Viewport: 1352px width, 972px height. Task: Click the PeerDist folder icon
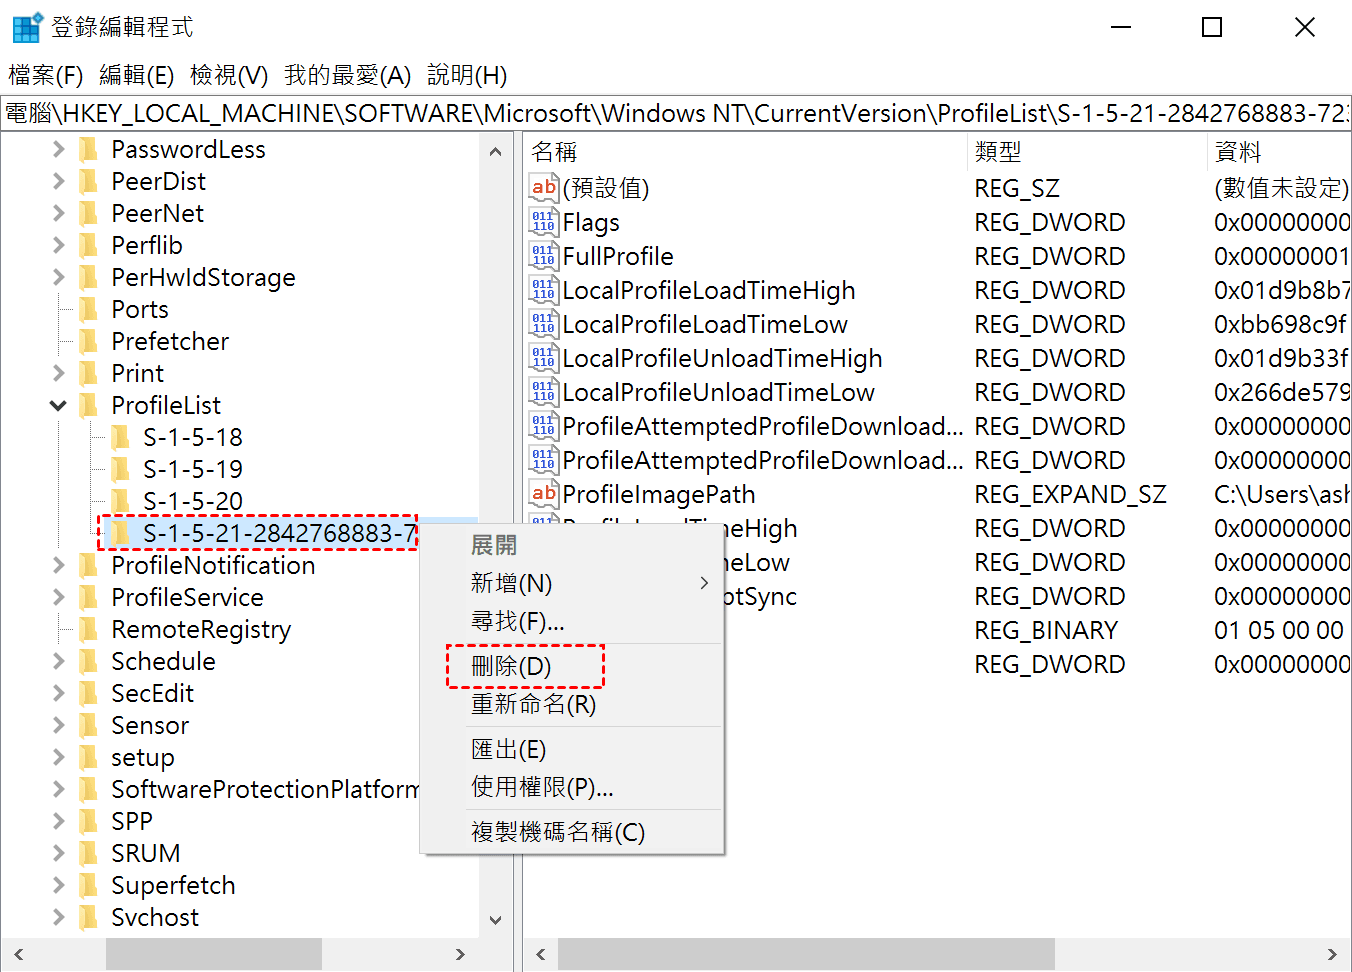(89, 182)
